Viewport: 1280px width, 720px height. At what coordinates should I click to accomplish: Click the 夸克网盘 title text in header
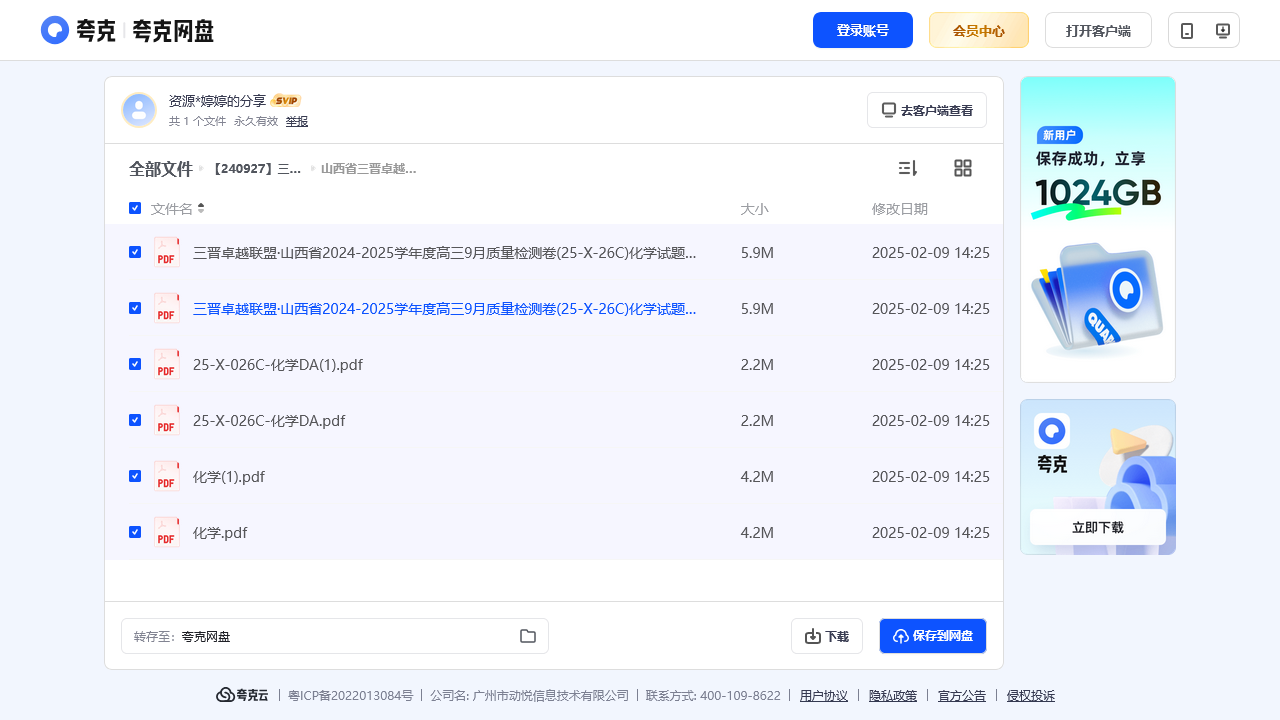(x=173, y=30)
